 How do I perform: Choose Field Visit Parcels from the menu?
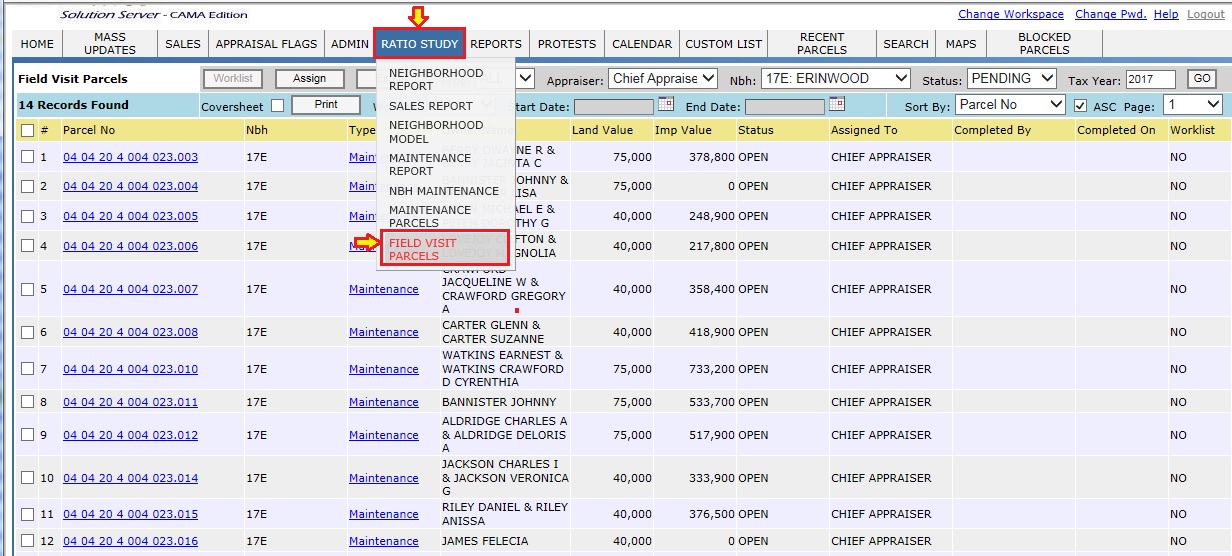pos(443,249)
